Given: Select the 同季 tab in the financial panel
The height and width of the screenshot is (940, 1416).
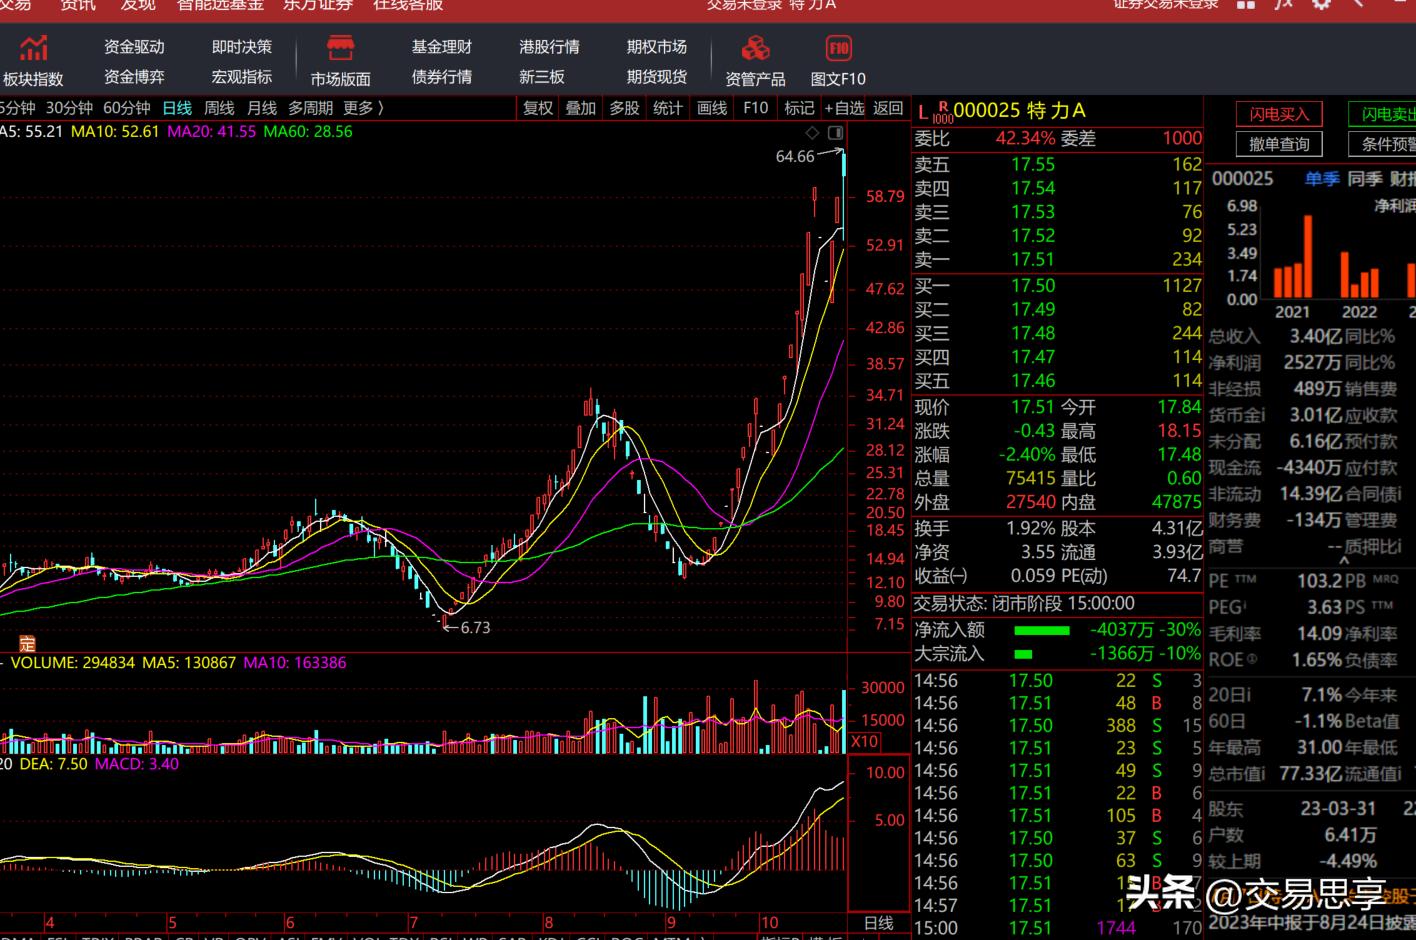Looking at the screenshot, I should click(1365, 179).
